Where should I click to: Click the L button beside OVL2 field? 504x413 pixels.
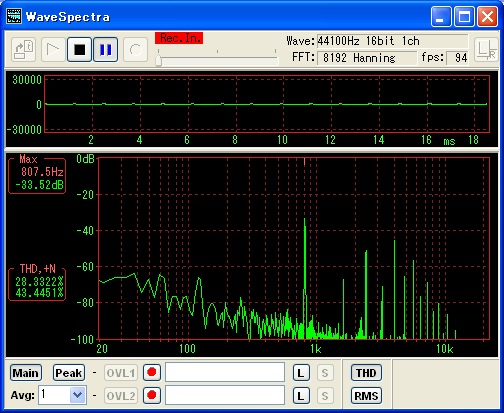click(301, 396)
